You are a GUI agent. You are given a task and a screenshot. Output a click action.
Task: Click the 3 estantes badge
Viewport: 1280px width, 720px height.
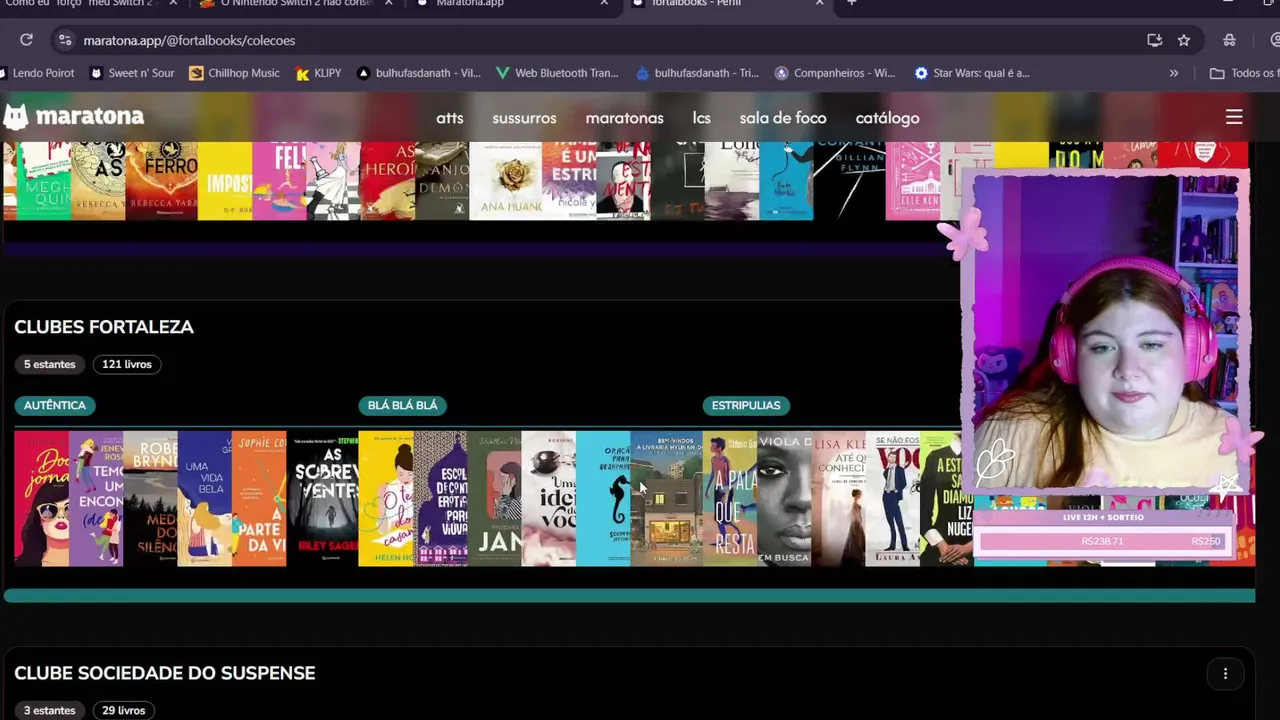pos(50,710)
